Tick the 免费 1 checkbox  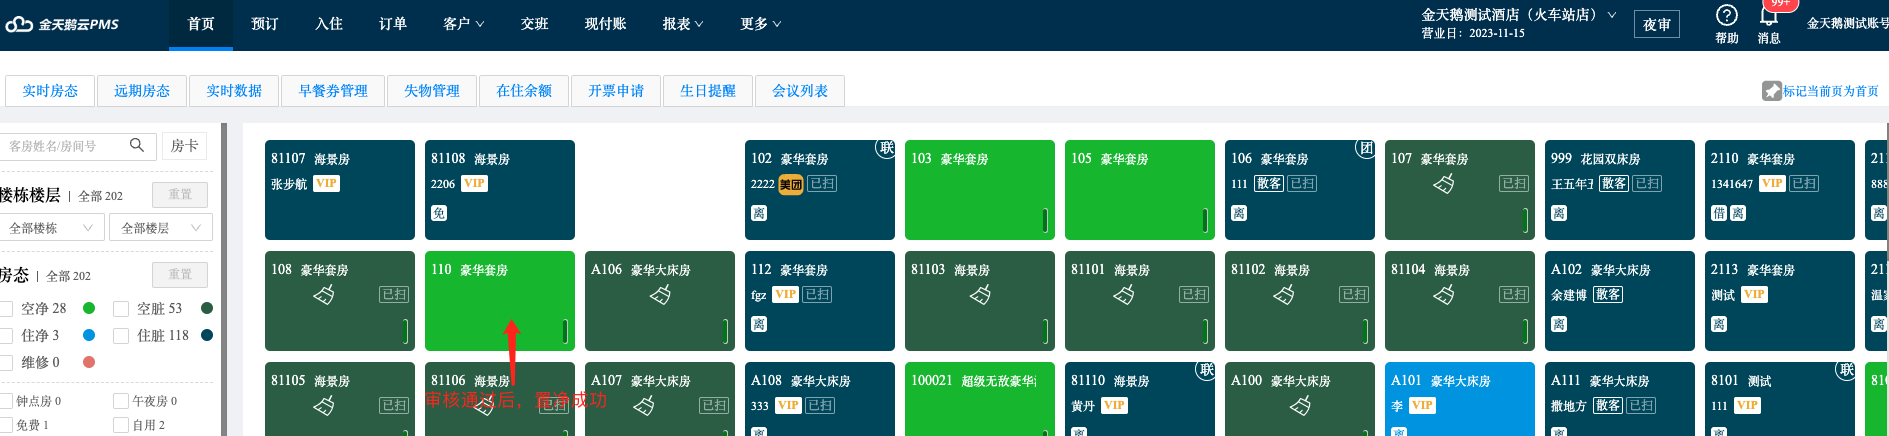coord(7,425)
